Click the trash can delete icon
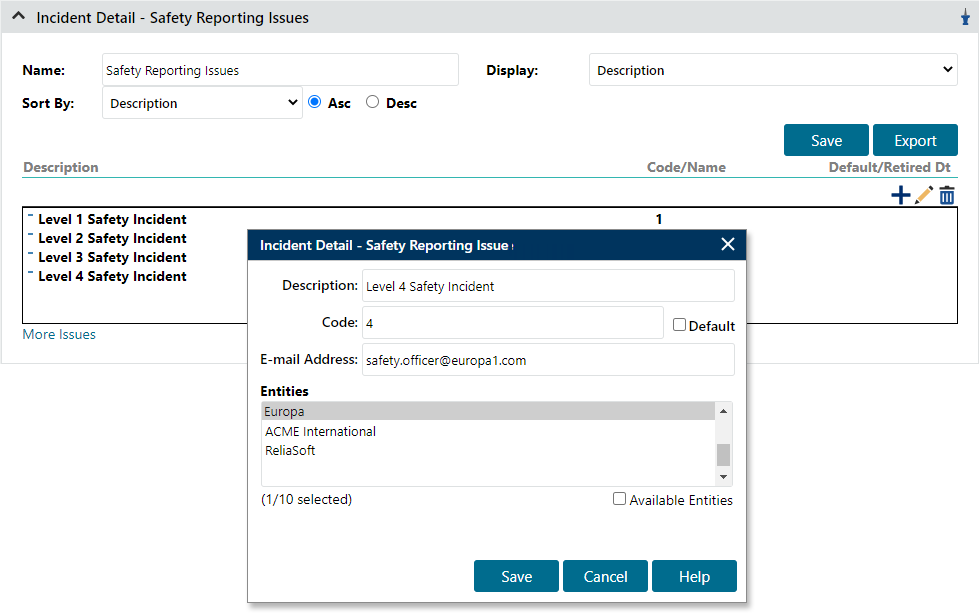979x616 pixels. (947, 196)
